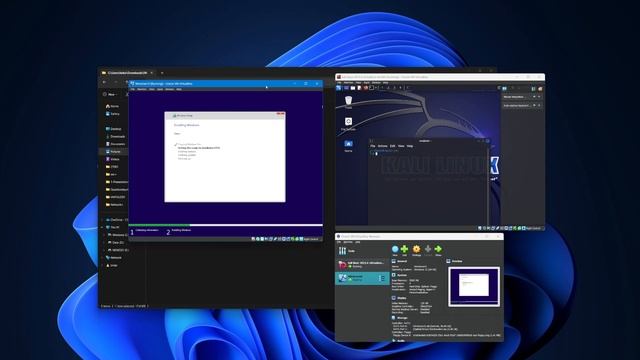The width and height of the screenshot is (640, 360).
Task: Click the Windows Setup dialog title bar
Action: (x=224, y=116)
